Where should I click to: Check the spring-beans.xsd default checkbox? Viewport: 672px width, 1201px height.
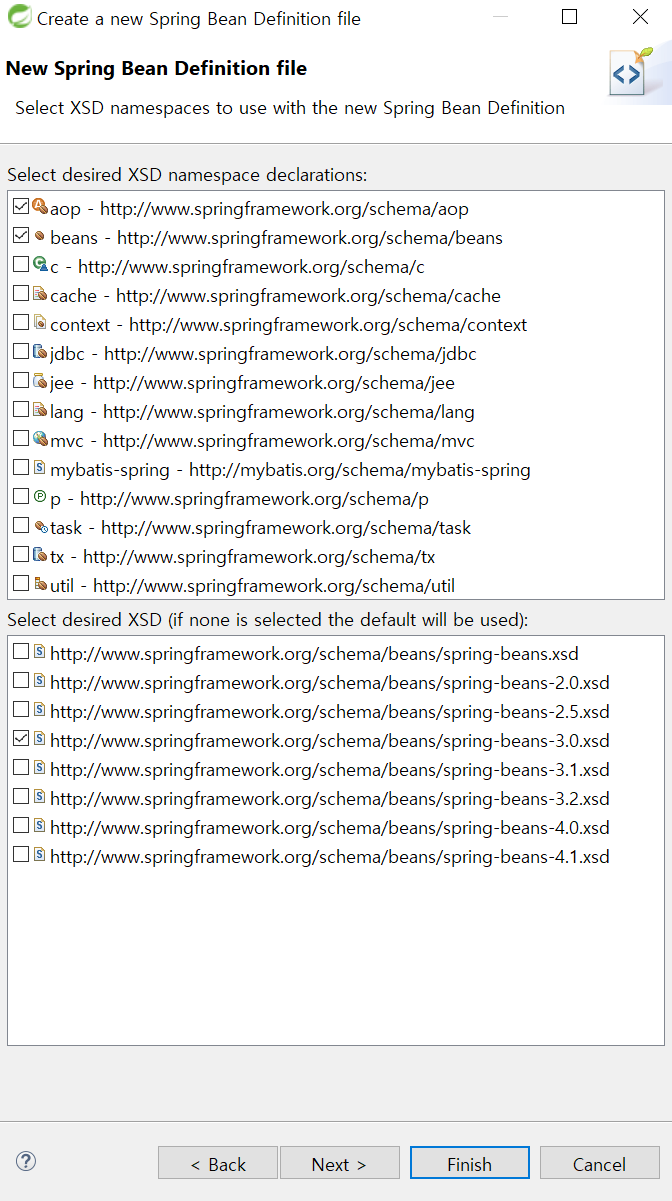[x=21, y=653]
